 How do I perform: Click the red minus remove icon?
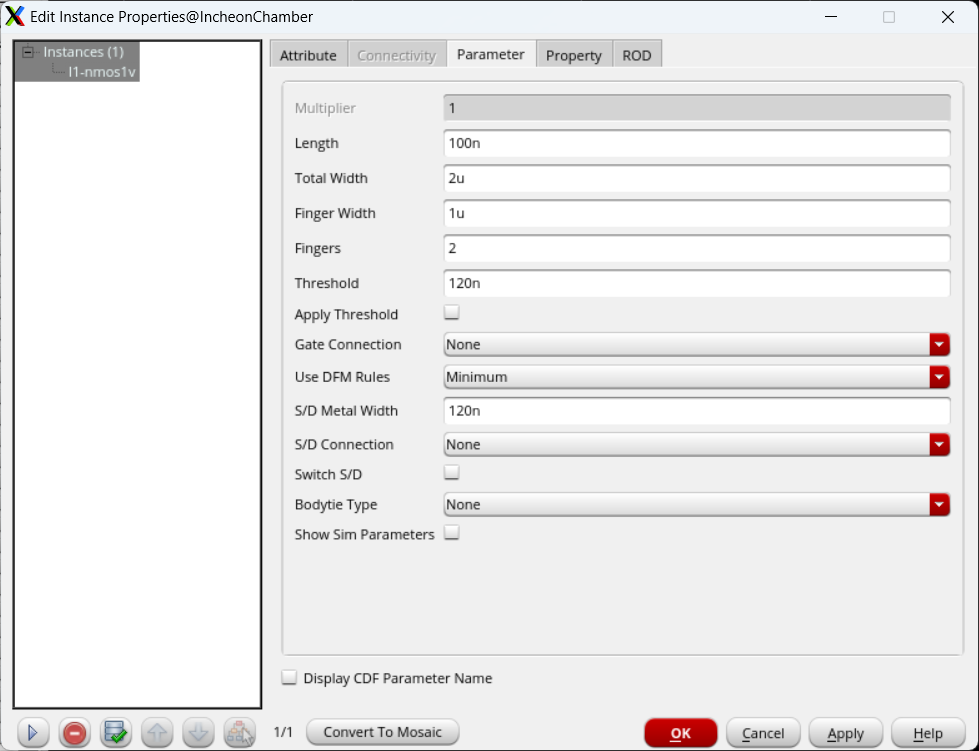74,732
